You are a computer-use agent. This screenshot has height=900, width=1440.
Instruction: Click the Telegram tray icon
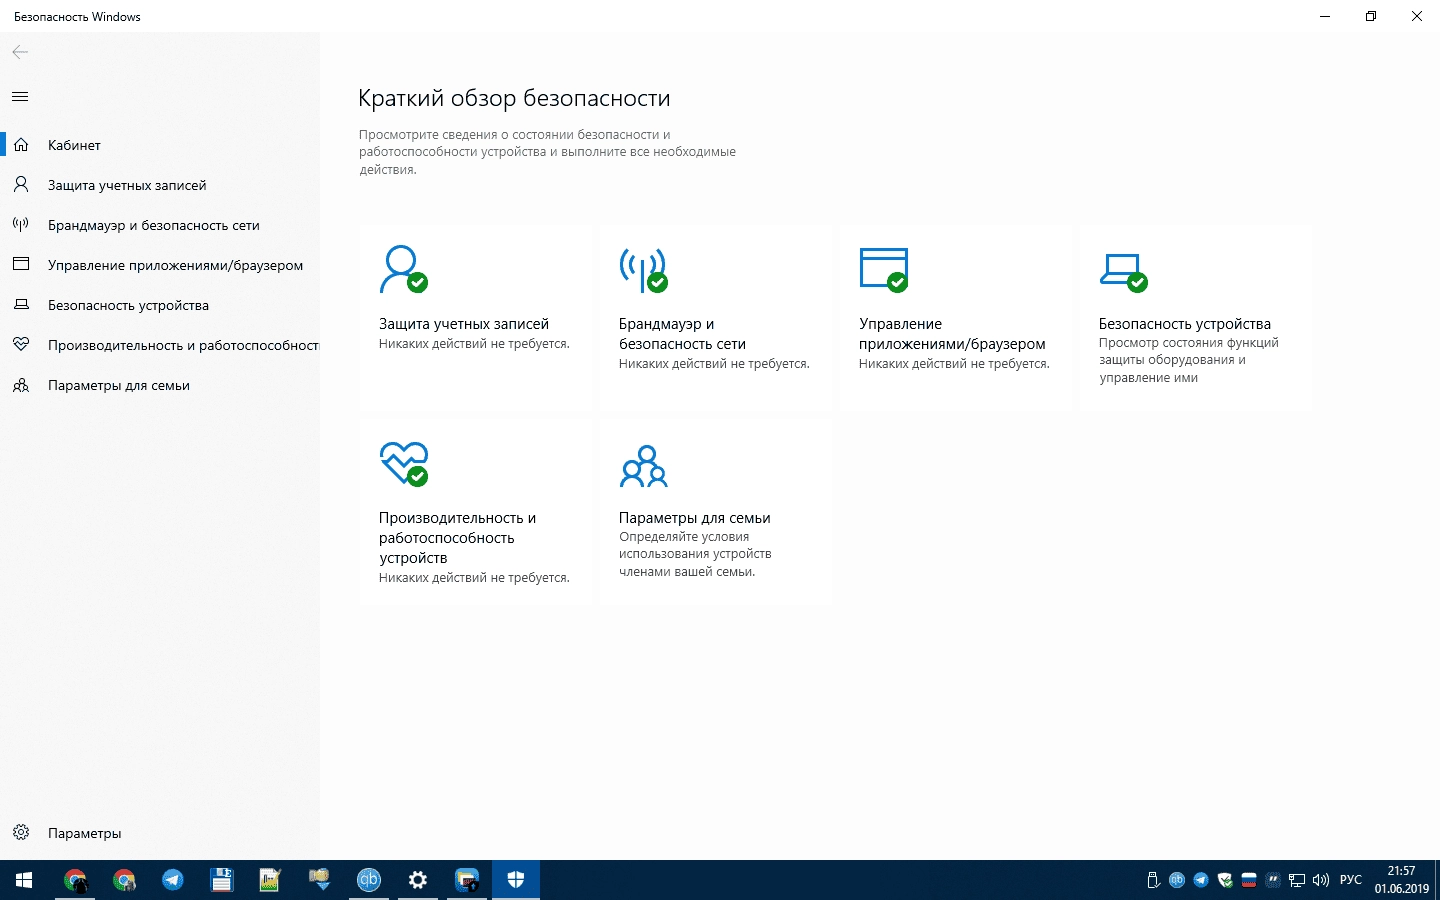[x=1201, y=880]
